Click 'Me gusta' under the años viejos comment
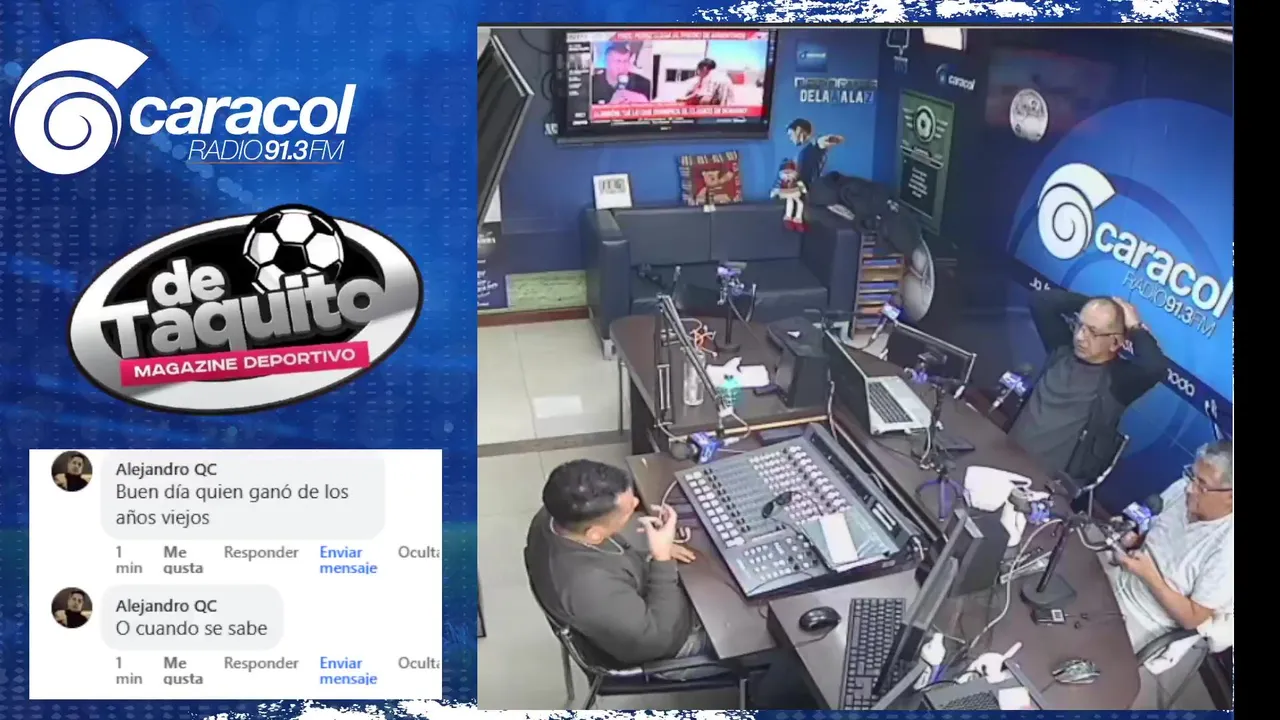Viewport: 1280px width, 720px height. (x=182, y=560)
